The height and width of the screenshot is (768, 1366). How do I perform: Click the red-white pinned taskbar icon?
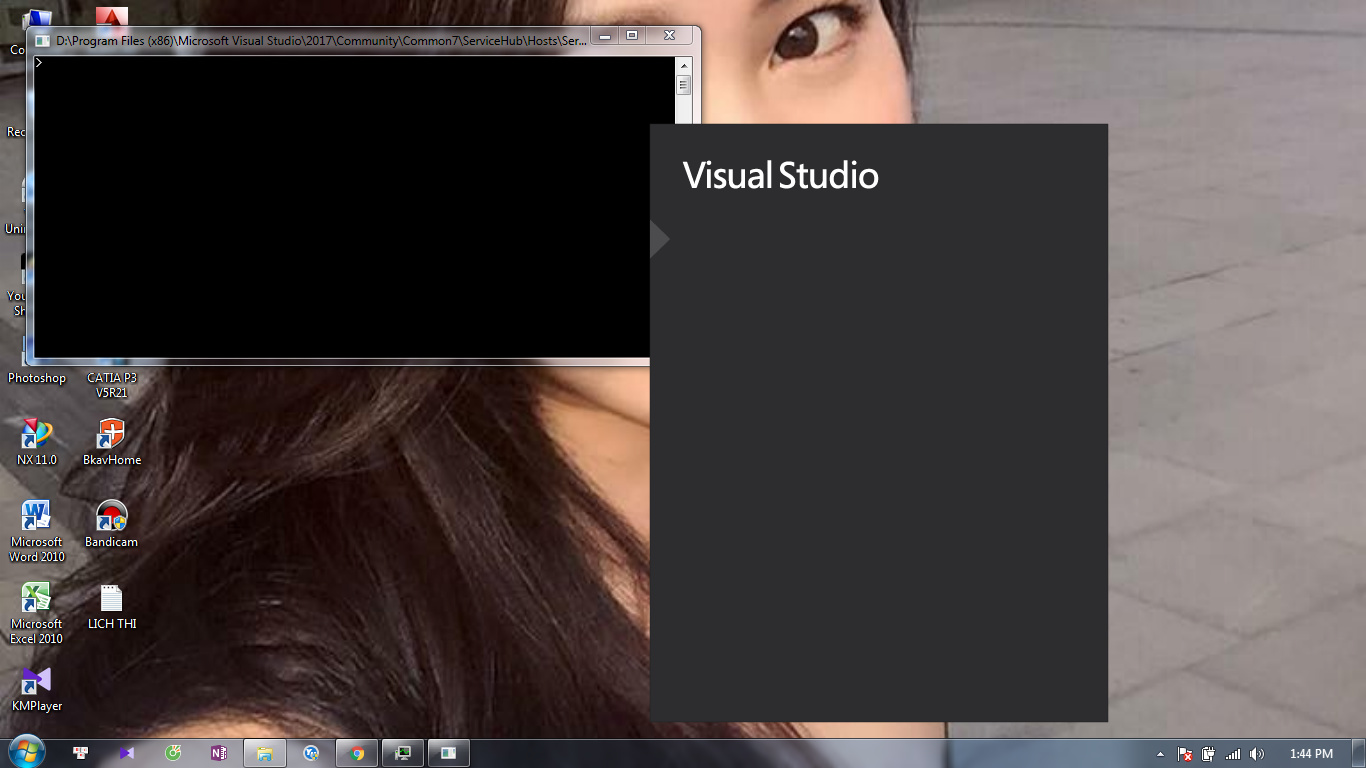pos(80,753)
